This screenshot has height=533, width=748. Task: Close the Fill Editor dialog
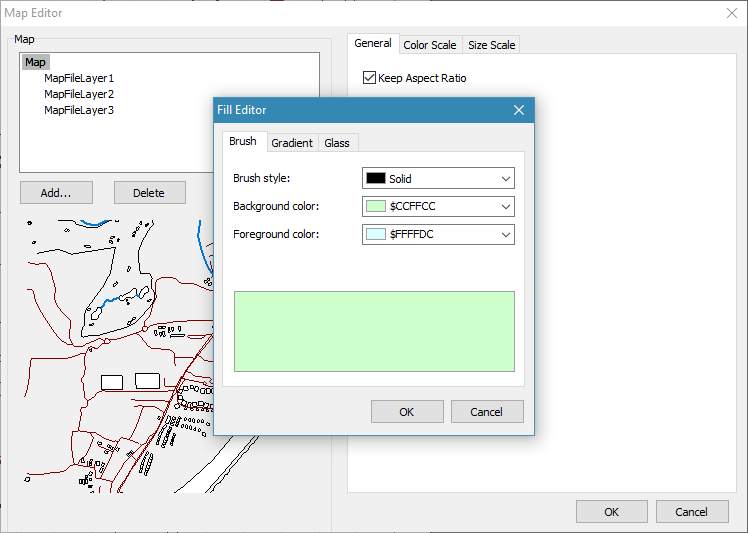tap(518, 110)
